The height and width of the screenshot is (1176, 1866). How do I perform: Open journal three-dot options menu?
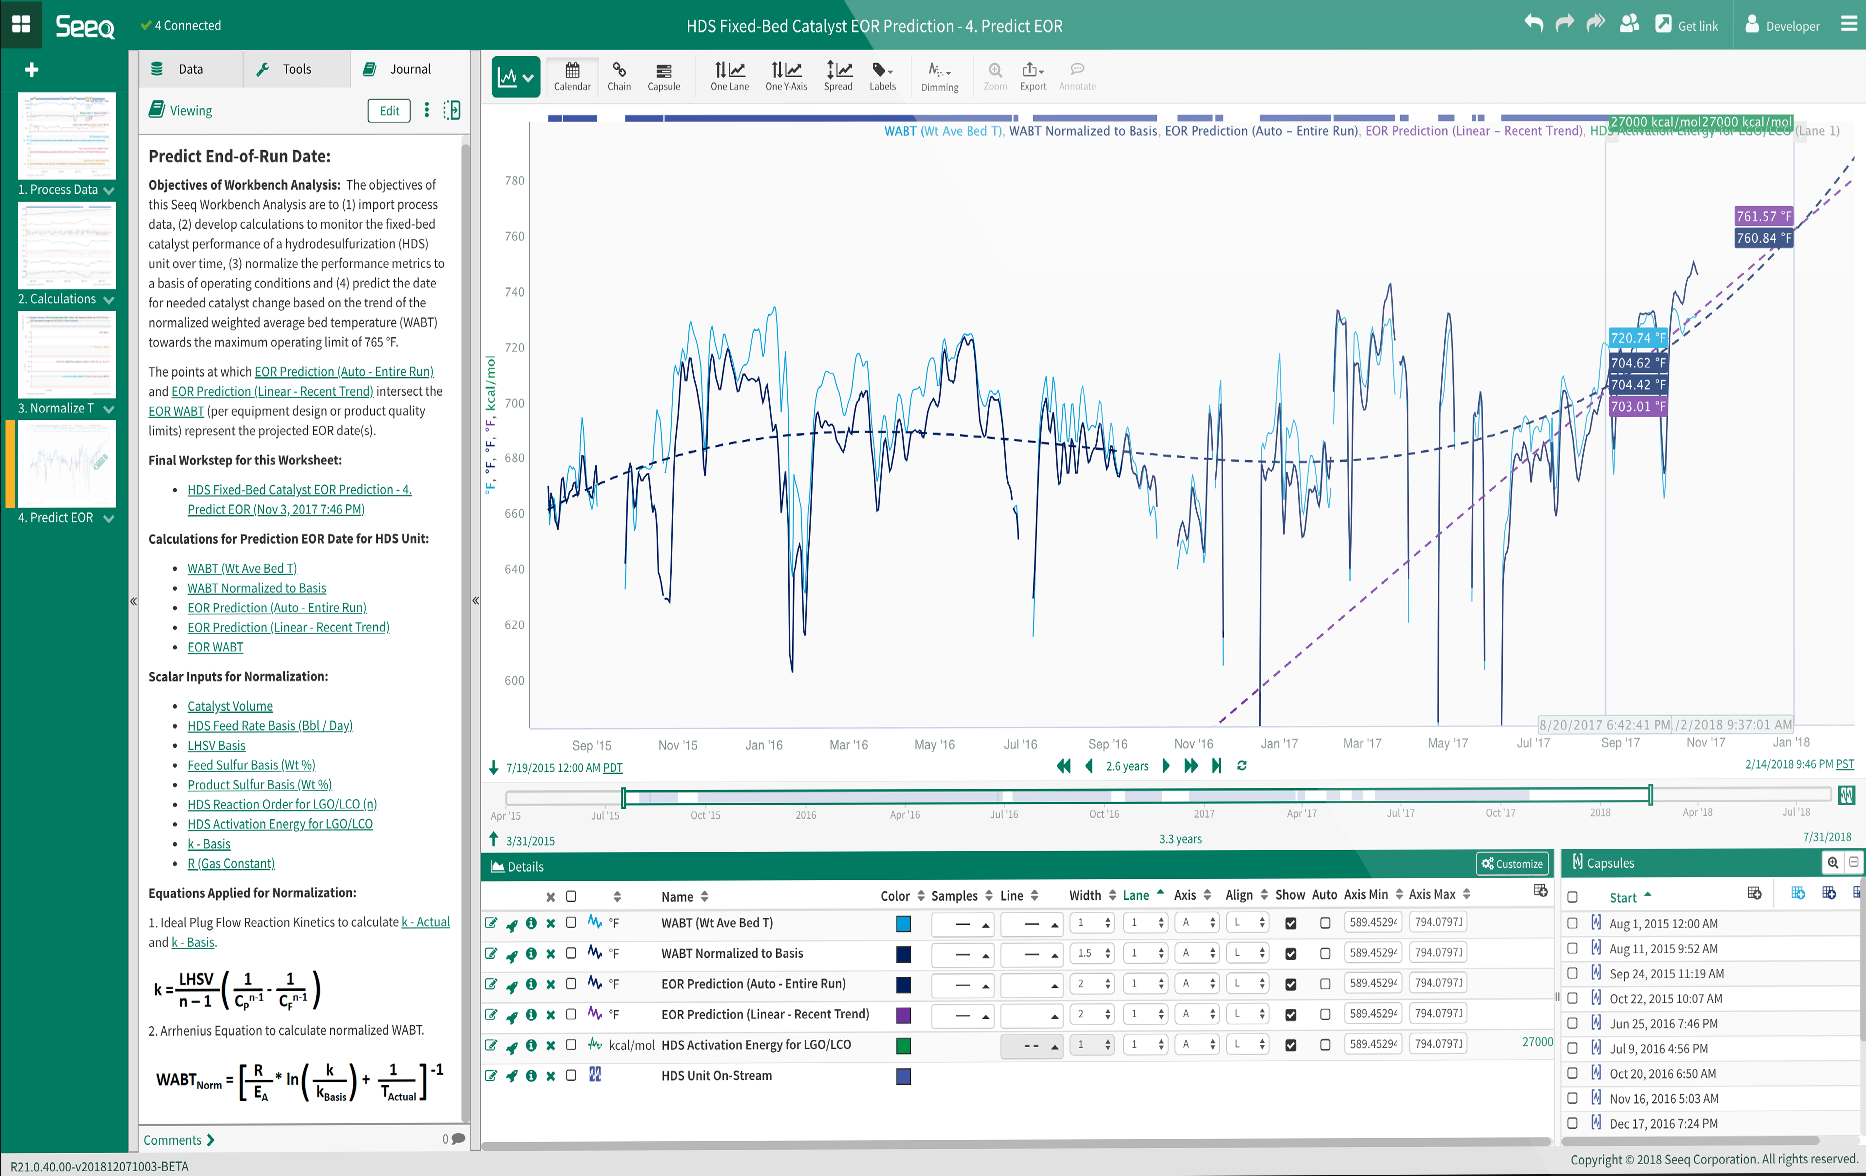[427, 110]
